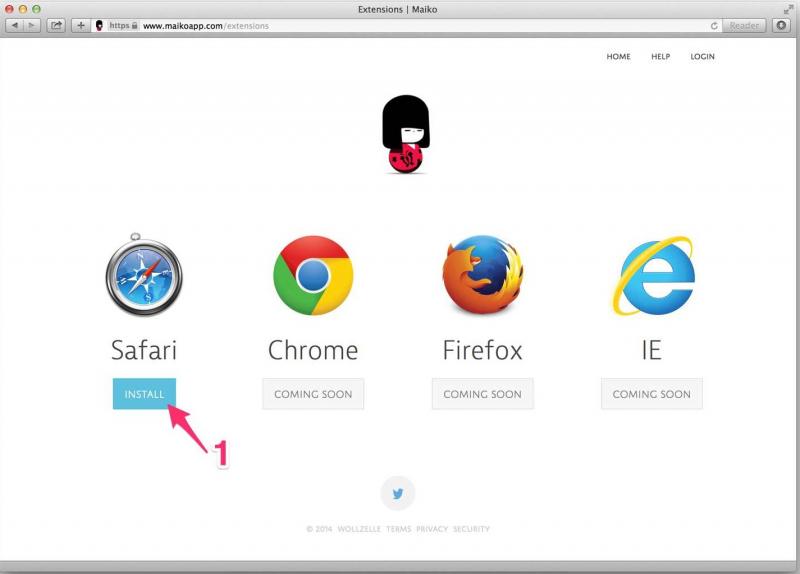
Task: Open the Share button in toolbar
Action: [56, 25]
